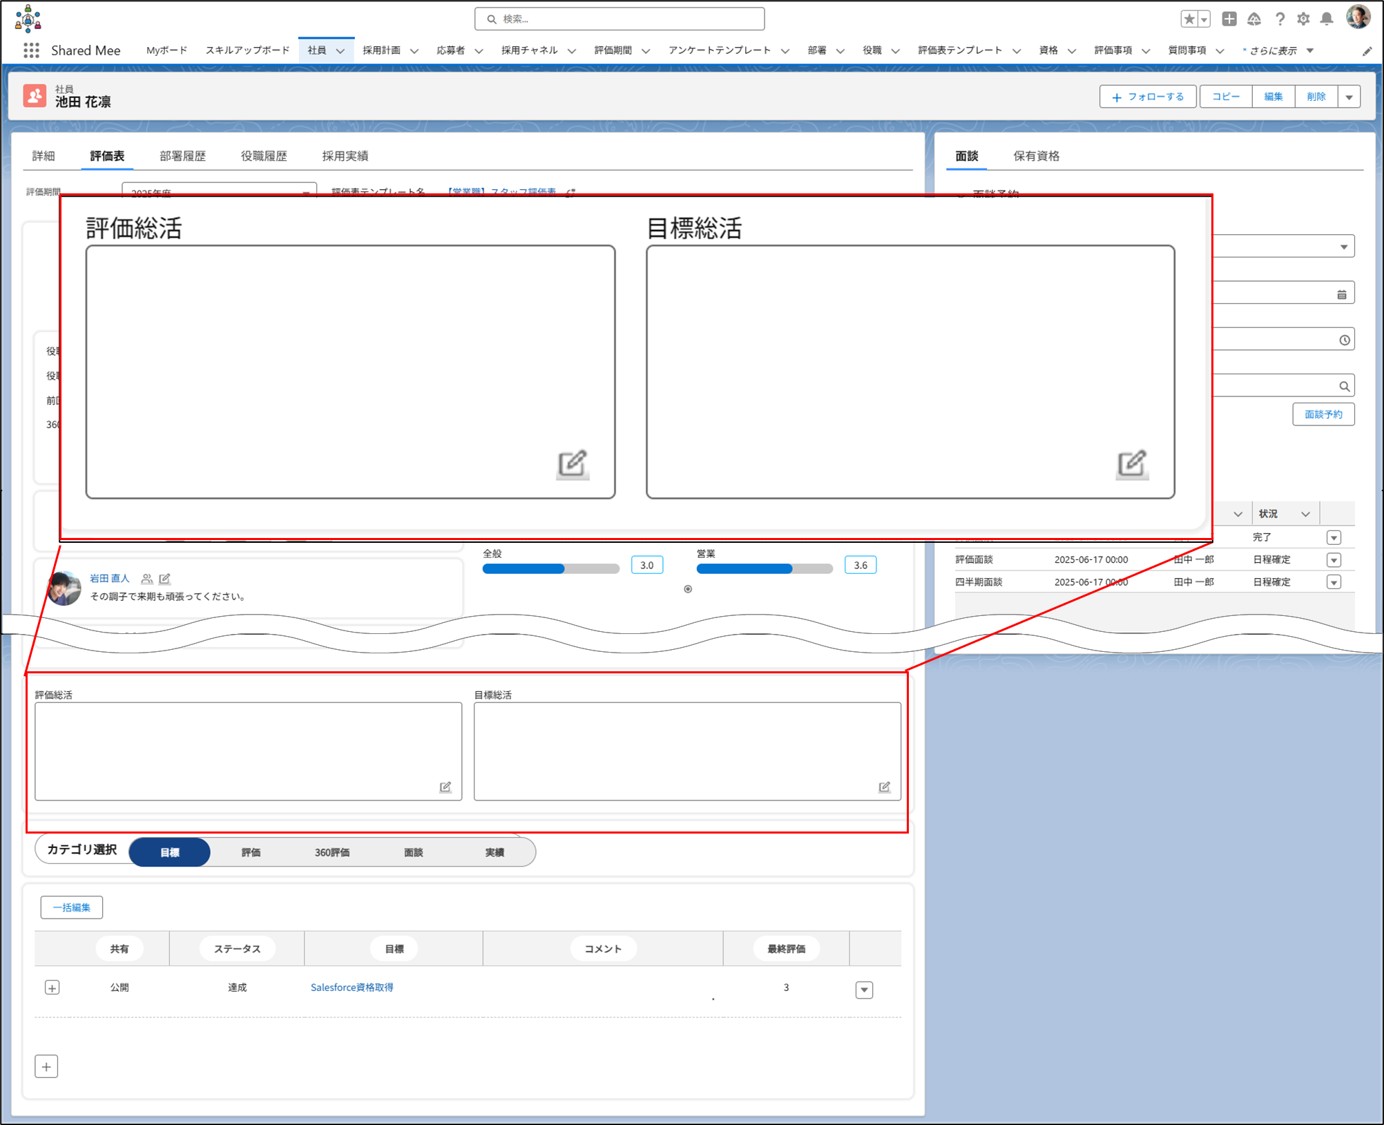Select the 評価 category pill
The height and width of the screenshot is (1125, 1384).
click(251, 853)
